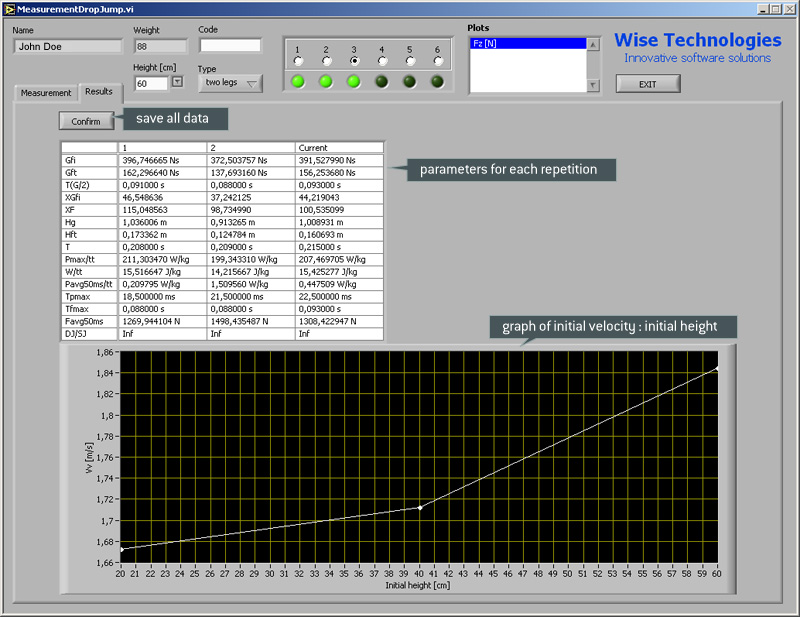The image size is (800, 617).
Task: Switch to the Measurement tab
Action: (46, 93)
